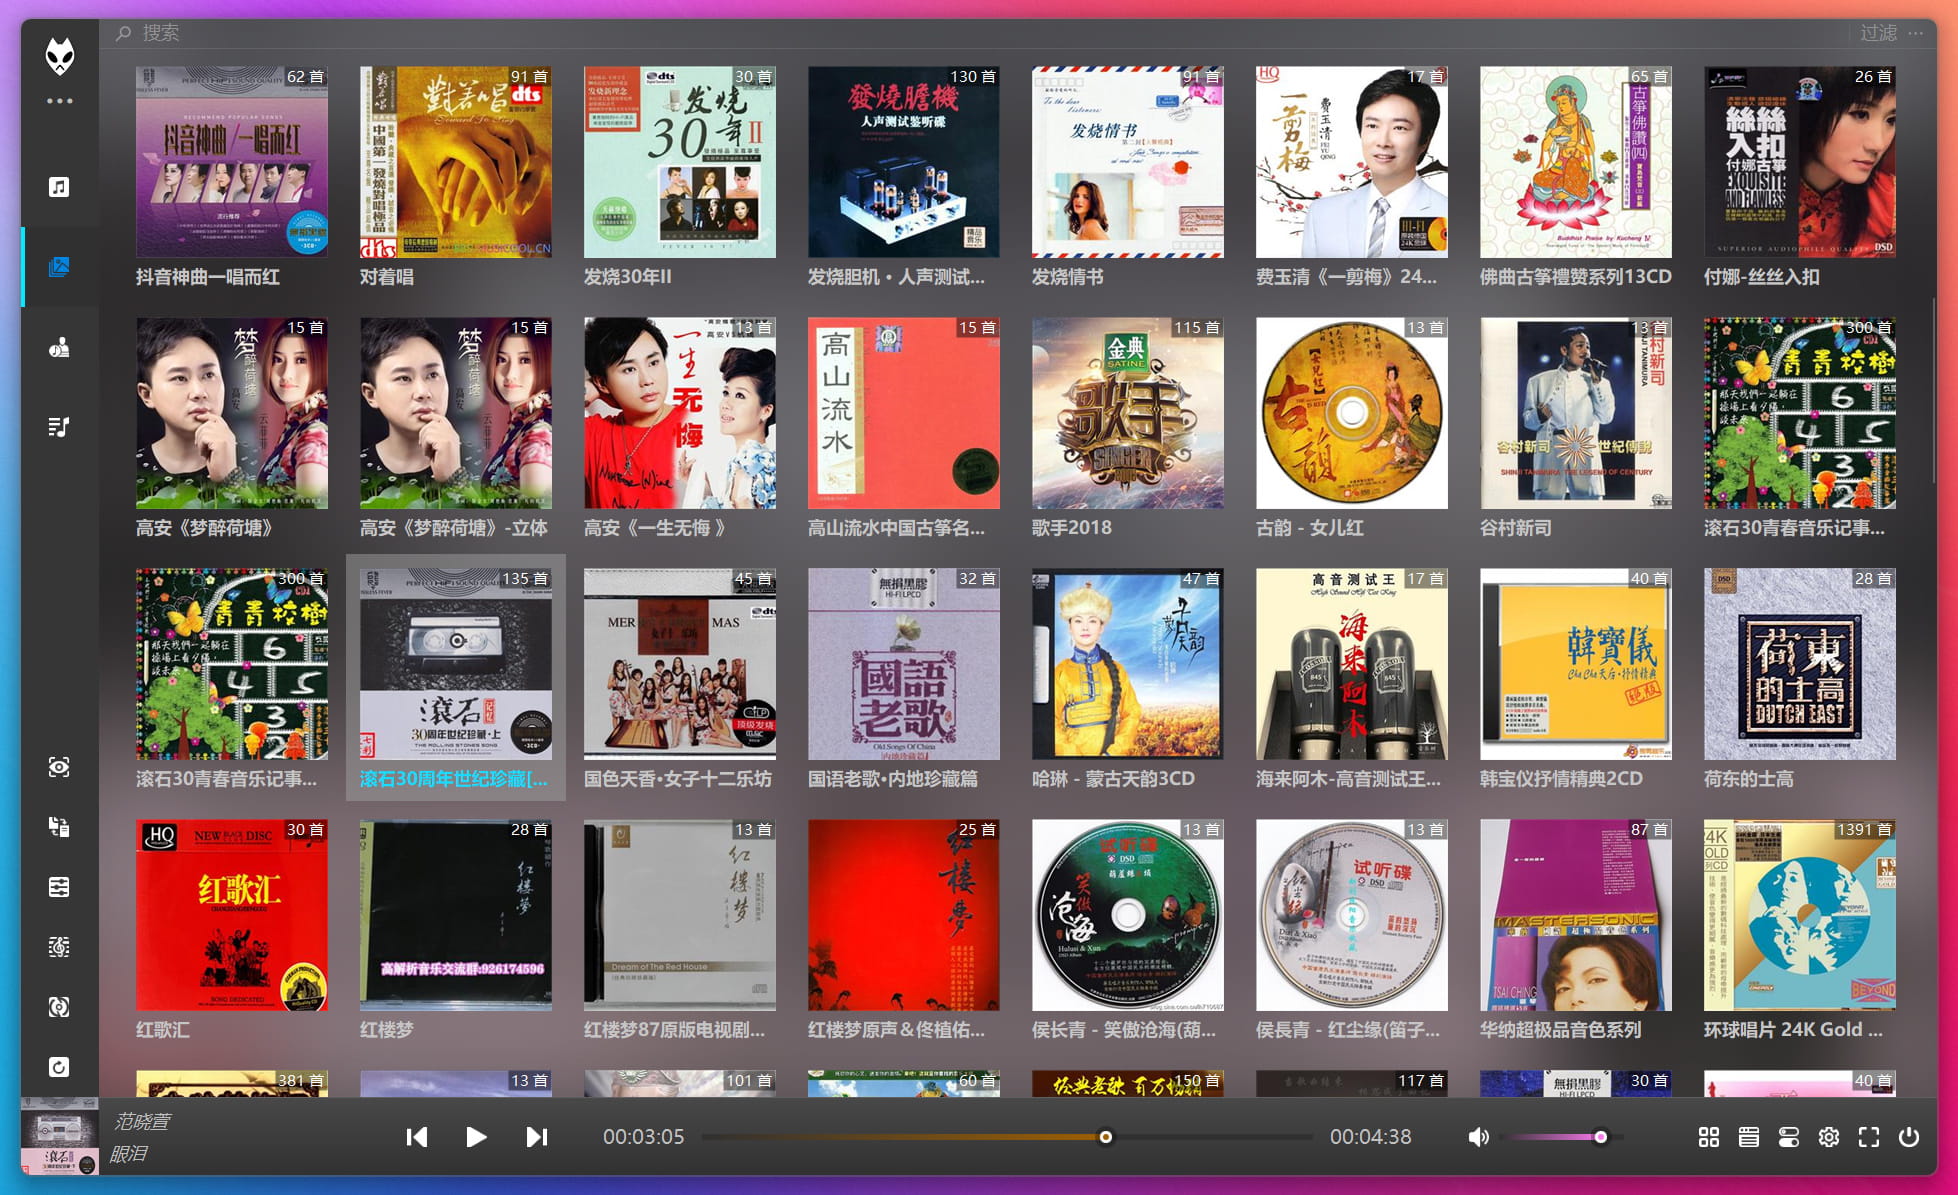This screenshot has height=1195, width=1958.
Task: Mute the volume speaker icon
Action: 1478,1137
